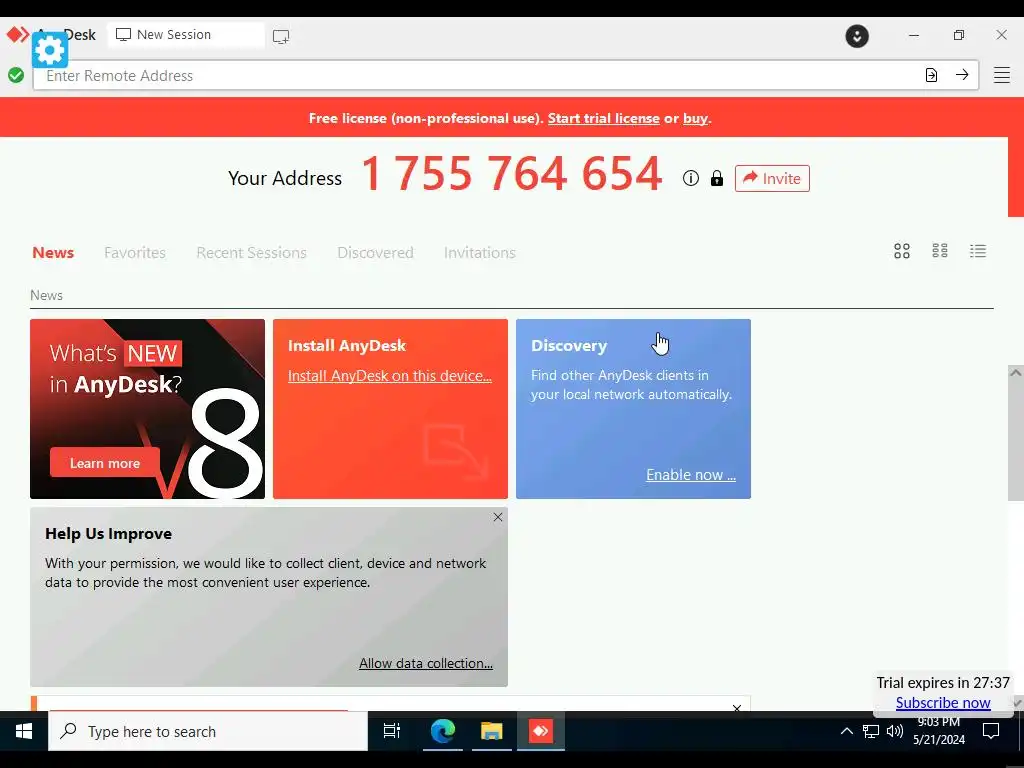Launch Microsoft Edge from the taskbar
The height and width of the screenshot is (768, 1024).
point(443,731)
